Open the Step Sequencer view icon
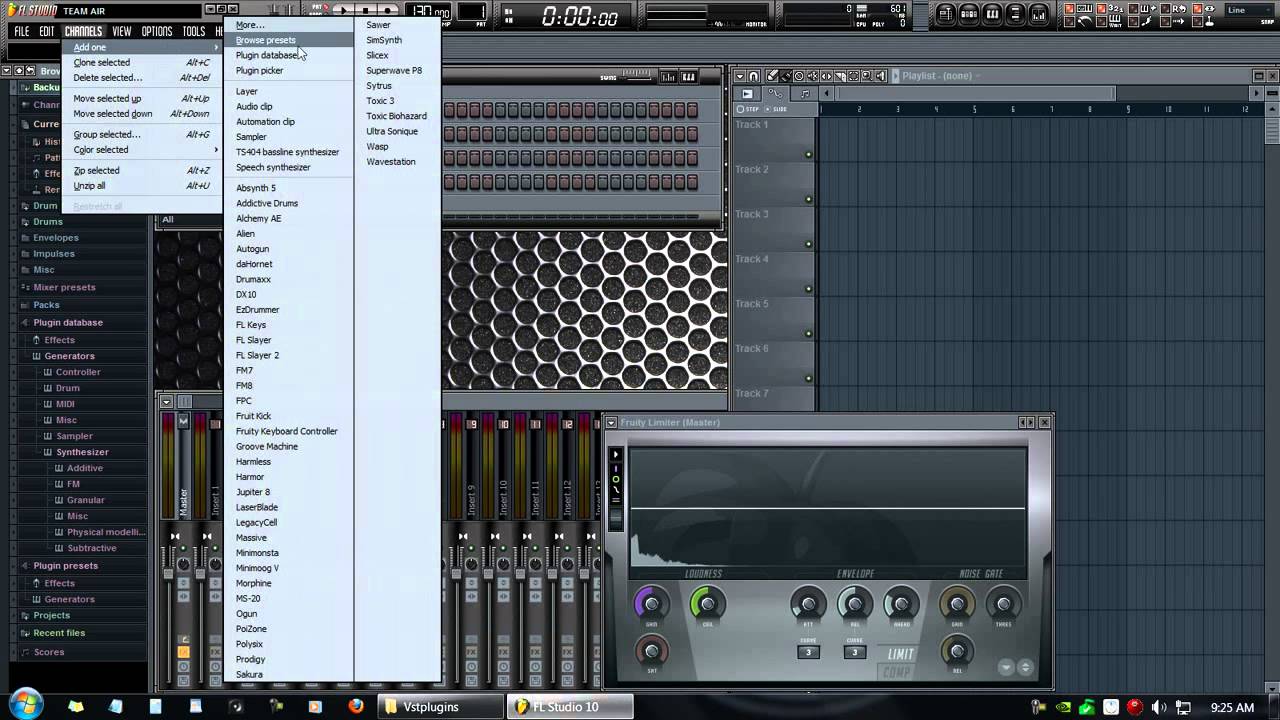 [969, 14]
